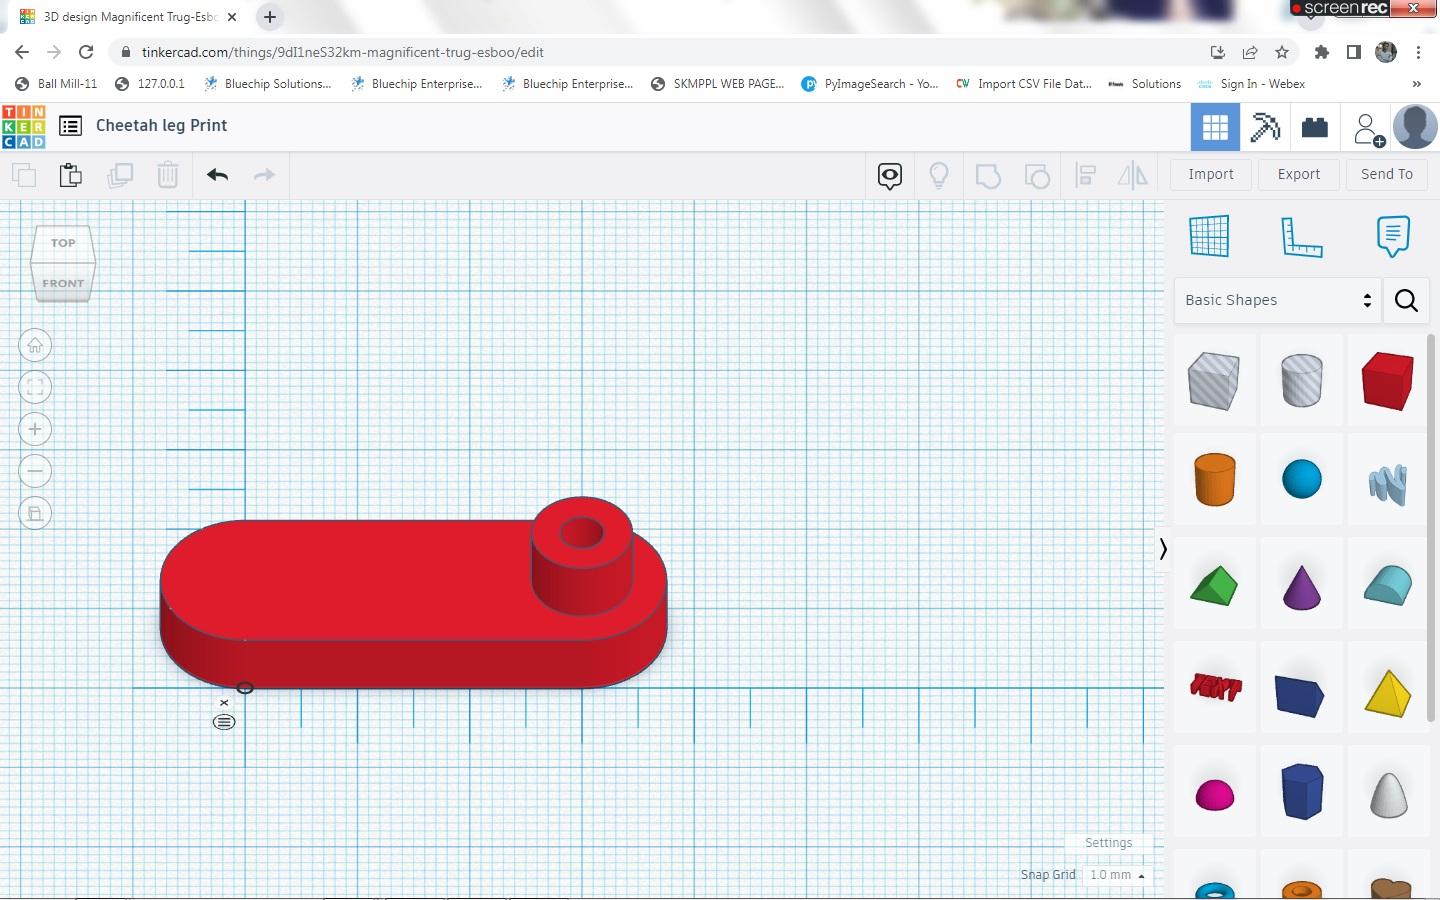Switch to 3D design grid view
Image resolution: width=1440 pixels, height=900 pixels.
click(1215, 127)
